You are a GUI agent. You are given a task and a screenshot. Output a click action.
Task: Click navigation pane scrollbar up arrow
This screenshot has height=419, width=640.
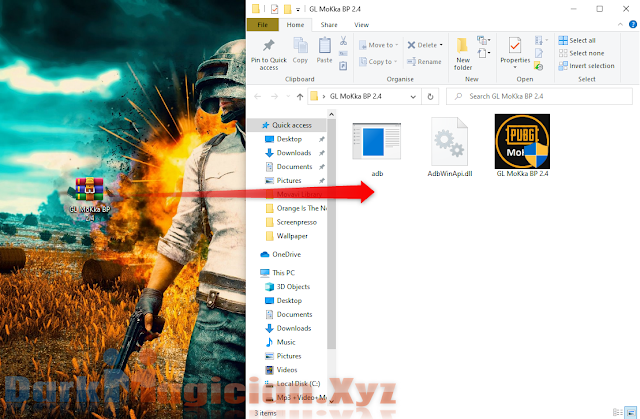coord(331,115)
